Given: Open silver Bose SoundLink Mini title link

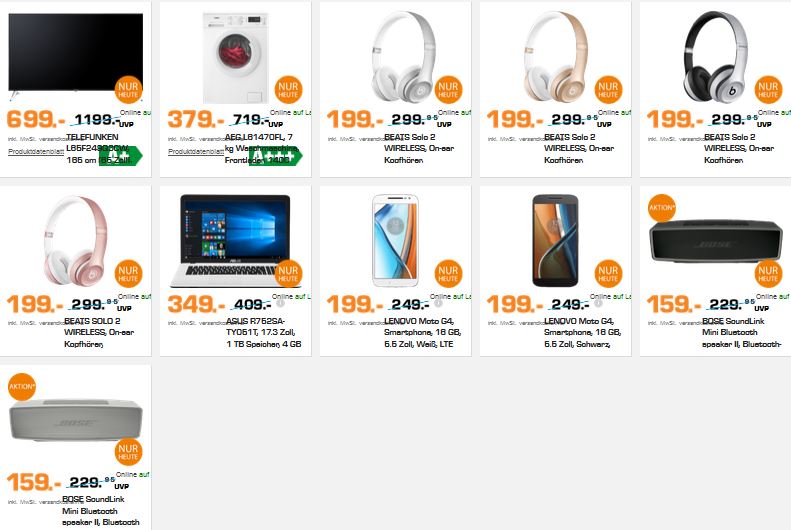Looking at the screenshot, I should click(x=100, y=510).
